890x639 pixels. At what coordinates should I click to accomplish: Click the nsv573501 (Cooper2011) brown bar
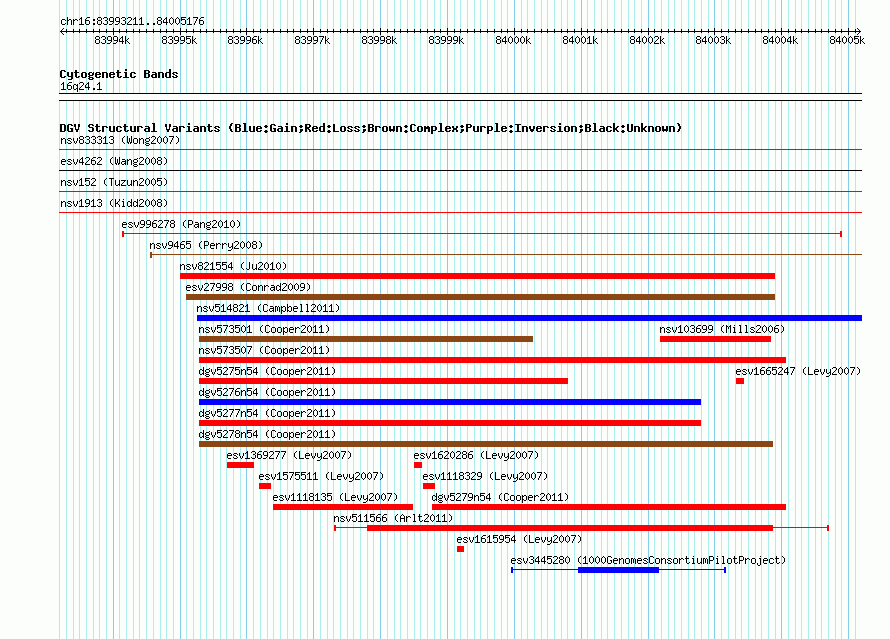coord(366,339)
